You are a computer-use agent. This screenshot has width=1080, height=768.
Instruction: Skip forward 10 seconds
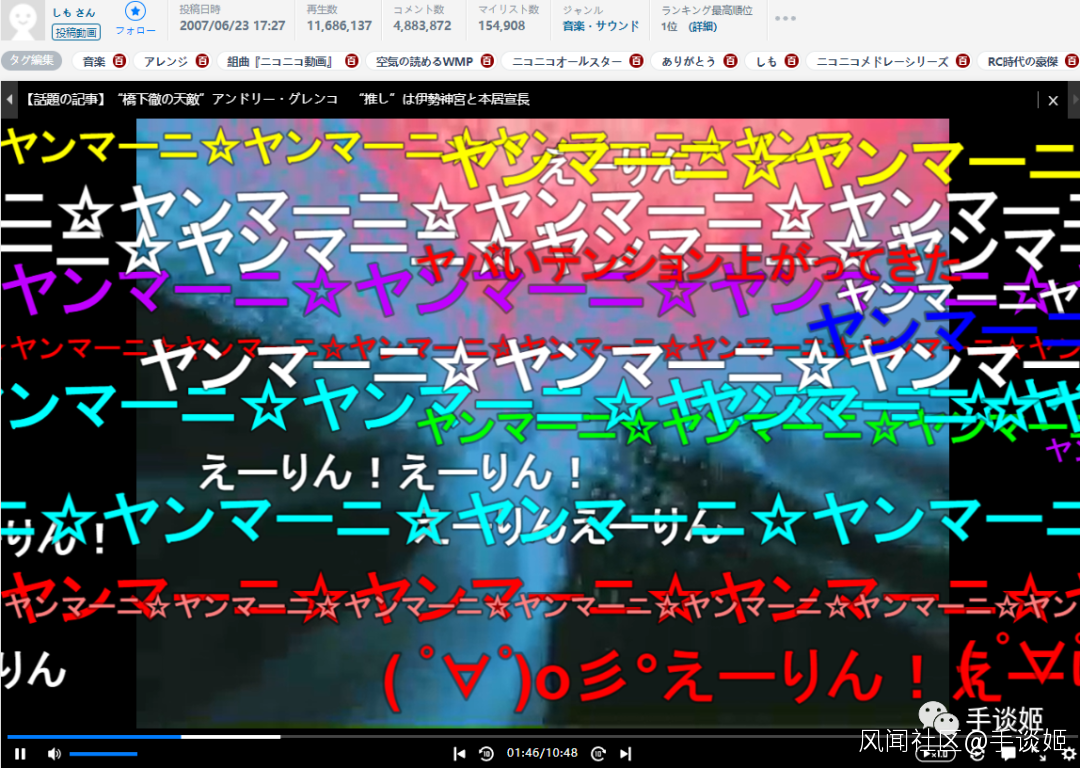click(x=598, y=753)
